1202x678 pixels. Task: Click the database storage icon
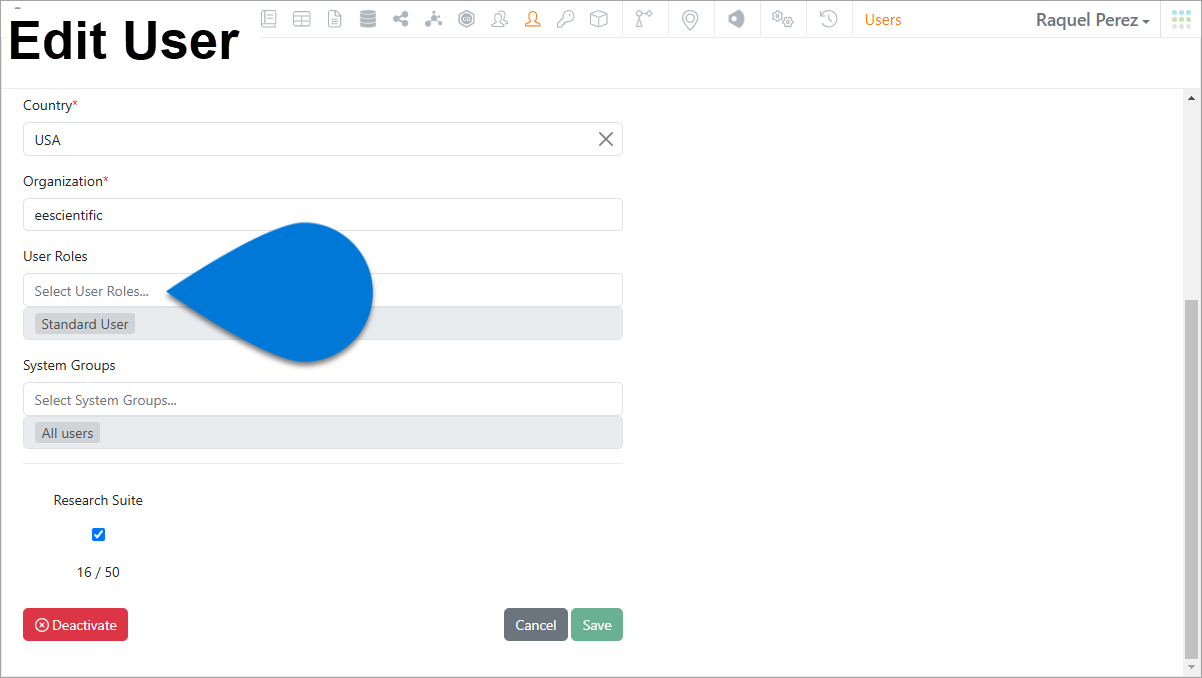tap(367, 18)
